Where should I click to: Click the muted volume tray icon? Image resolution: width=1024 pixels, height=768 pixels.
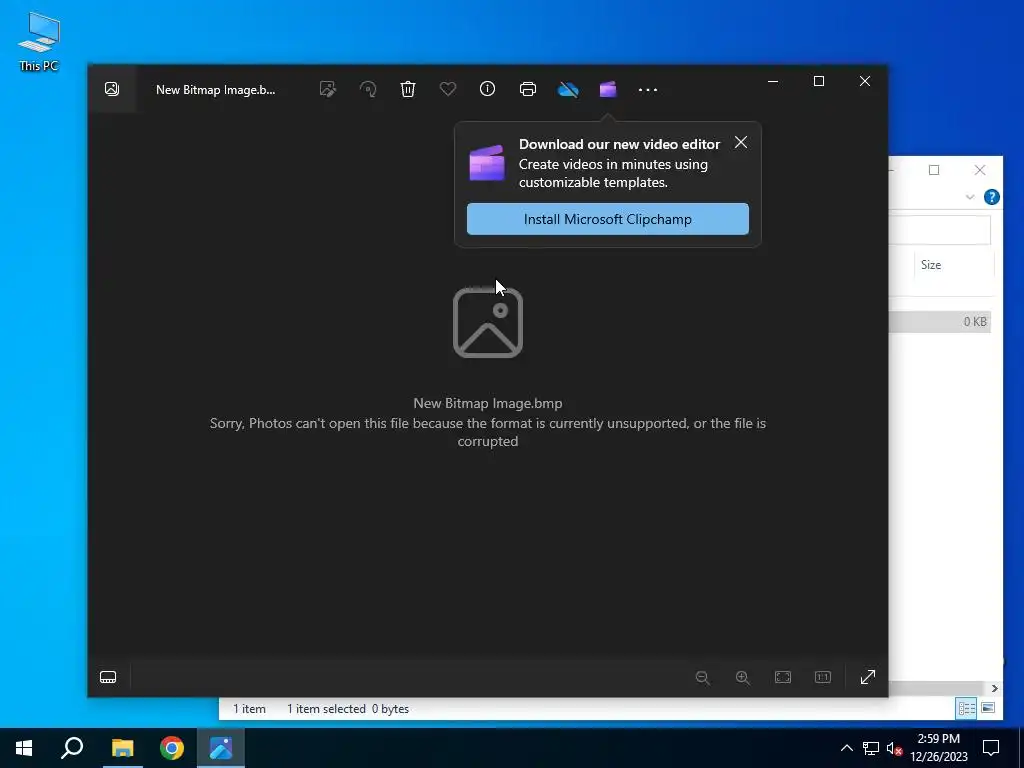pyautogui.click(x=894, y=748)
